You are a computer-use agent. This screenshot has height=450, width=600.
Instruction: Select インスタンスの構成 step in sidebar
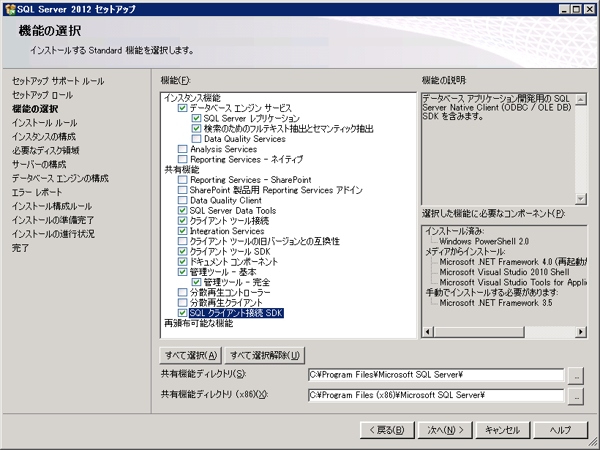pos(44,137)
